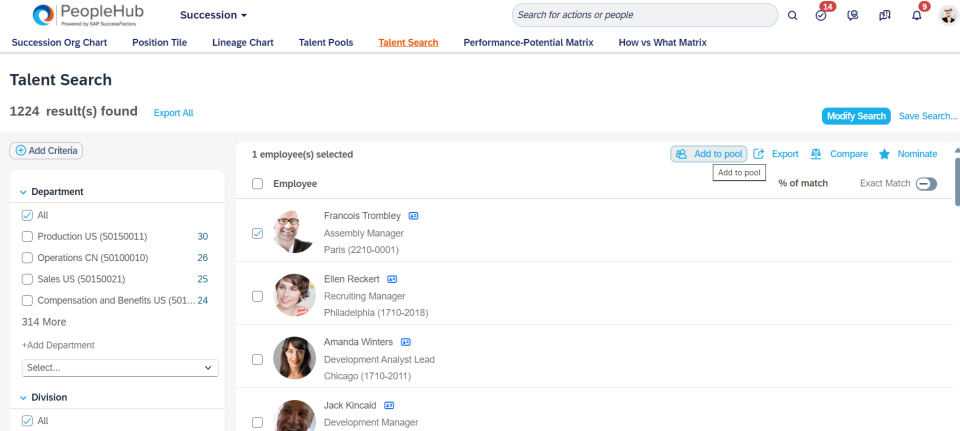Check Amanda Winters' row checkbox

[258, 359]
